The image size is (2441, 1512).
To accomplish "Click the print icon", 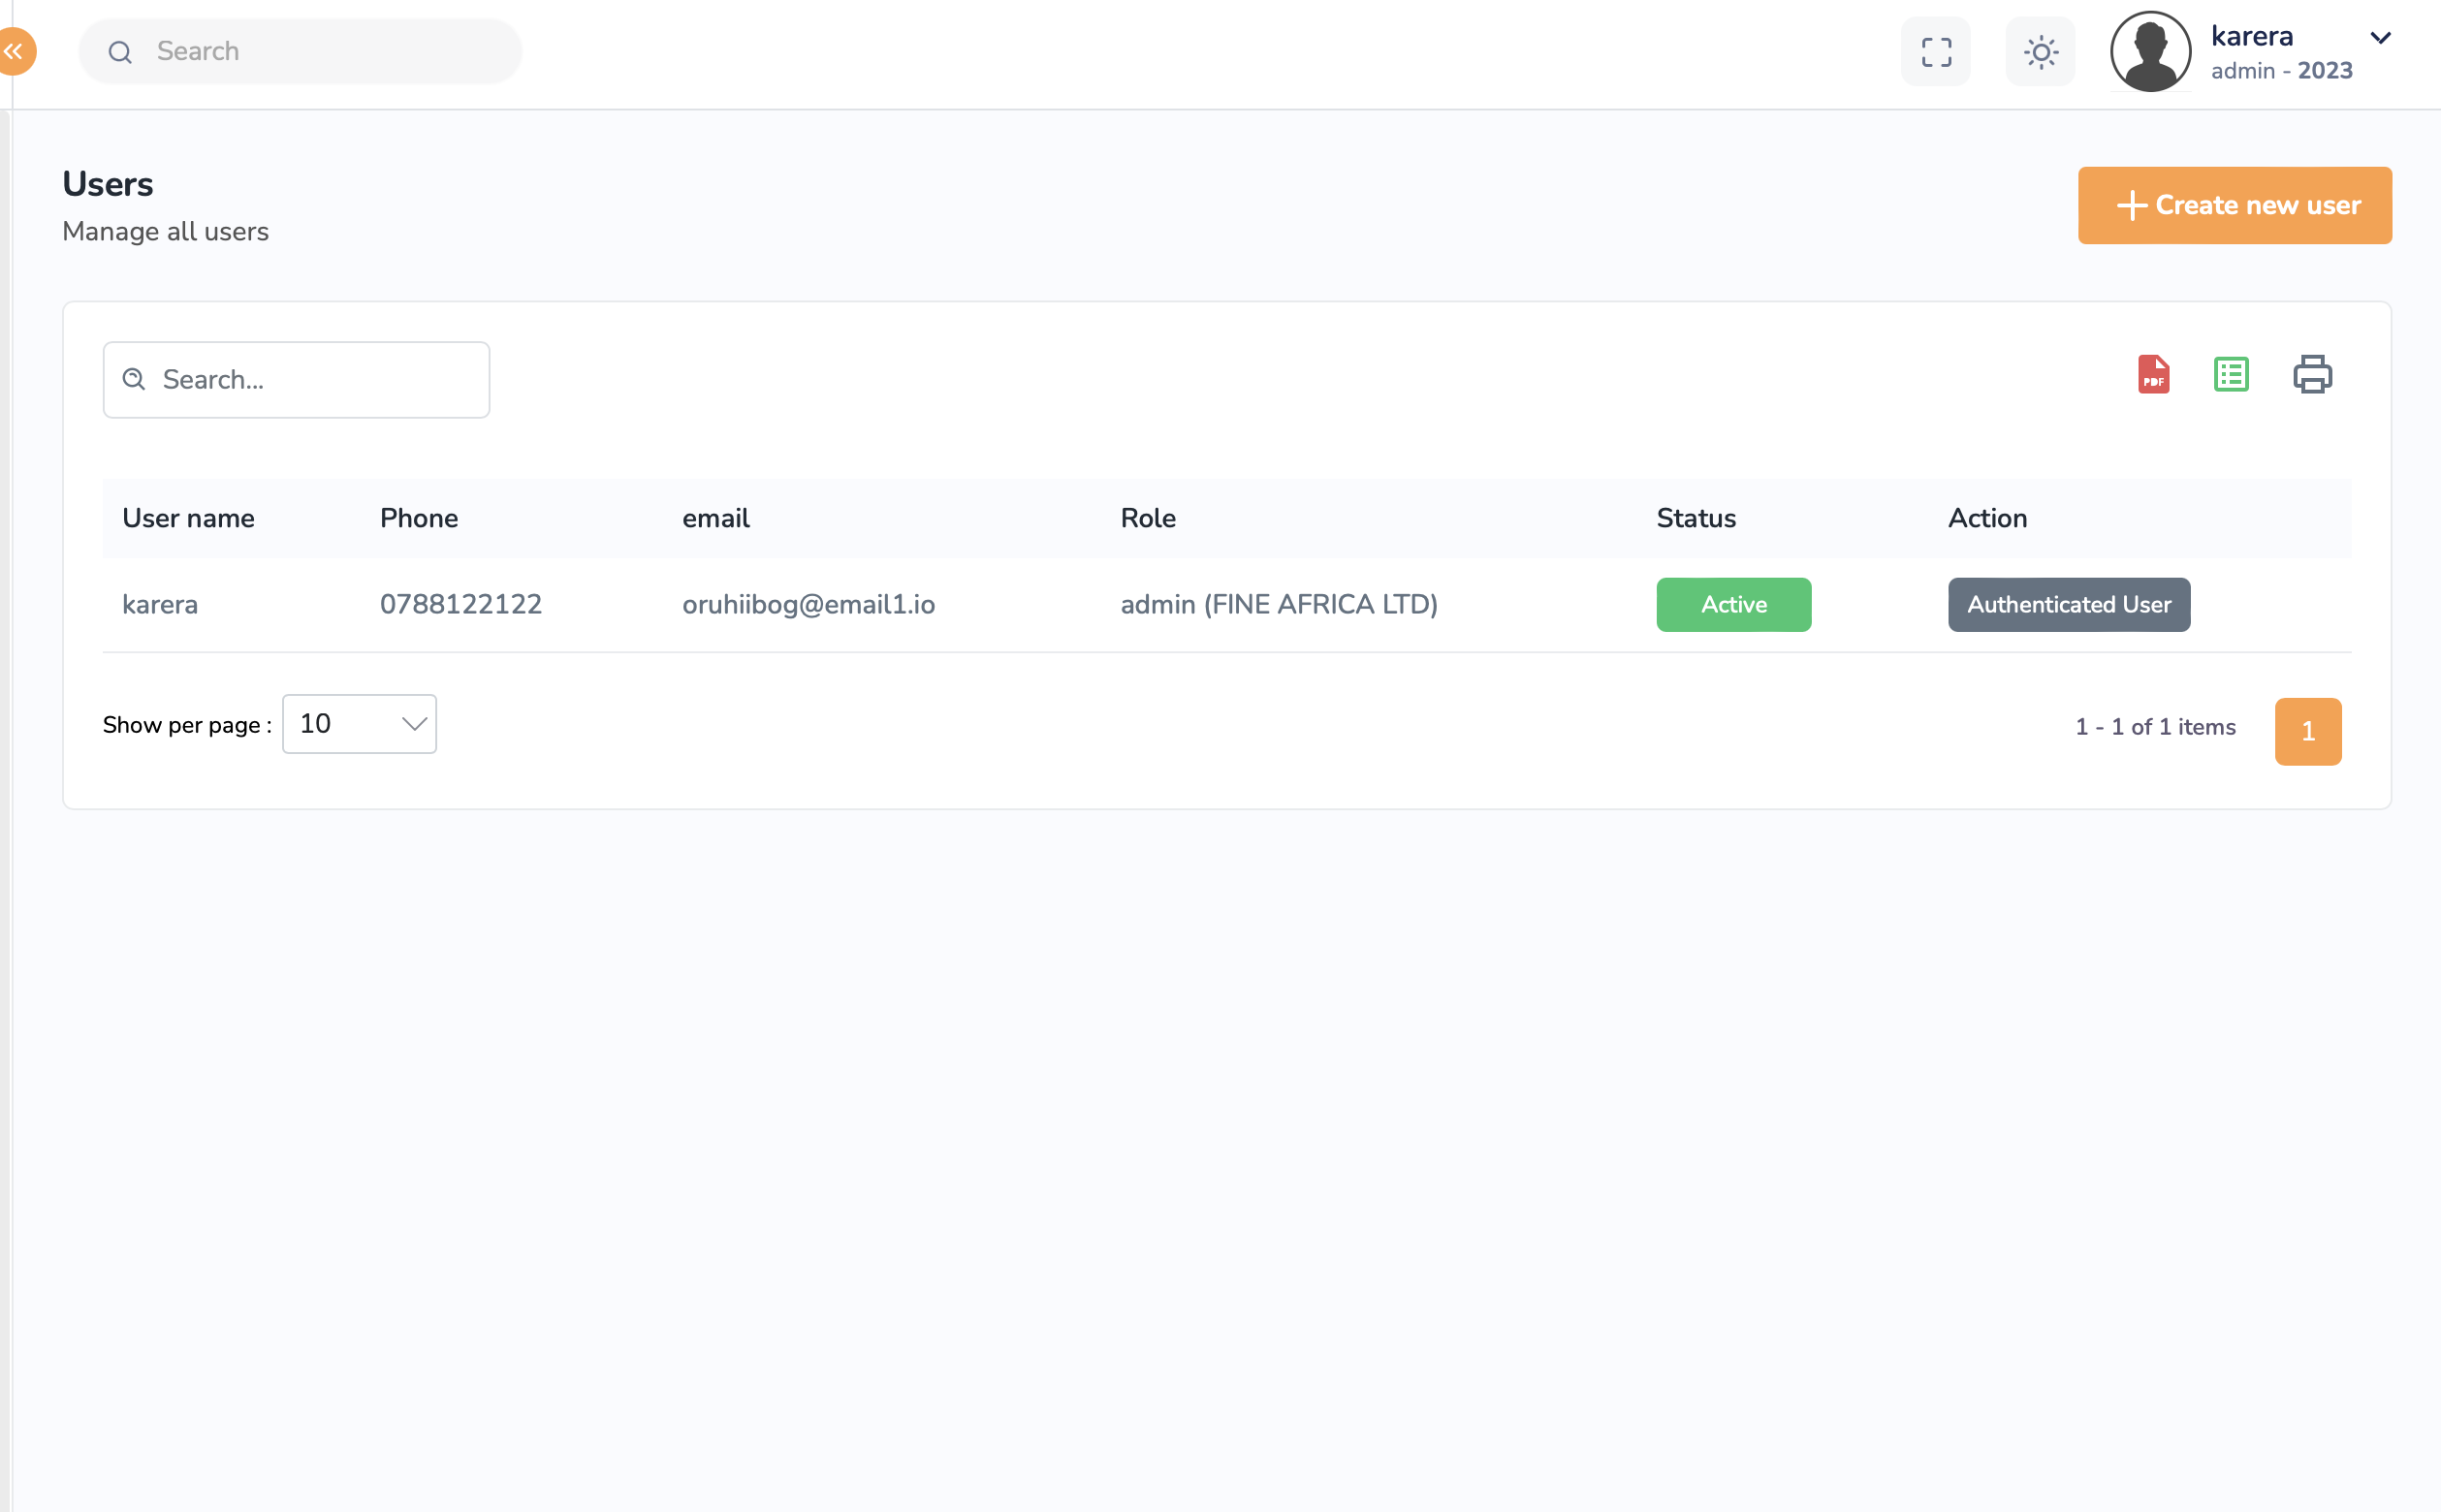I will (2311, 375).
